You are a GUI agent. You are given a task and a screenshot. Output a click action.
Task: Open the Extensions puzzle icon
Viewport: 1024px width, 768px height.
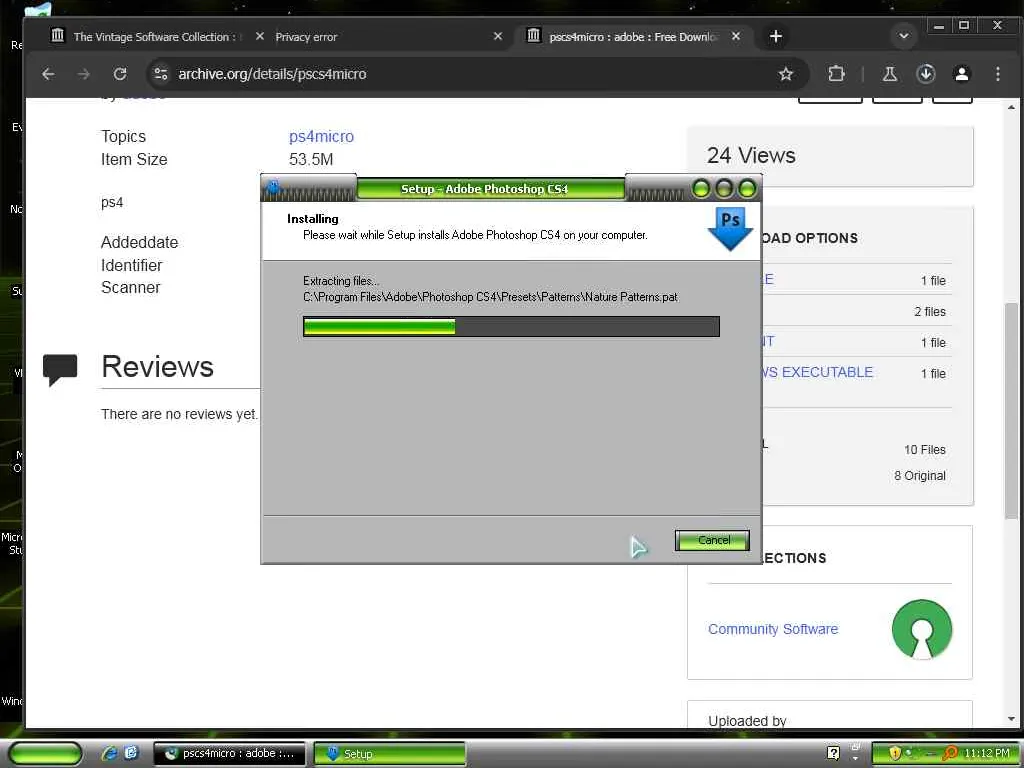836,74
